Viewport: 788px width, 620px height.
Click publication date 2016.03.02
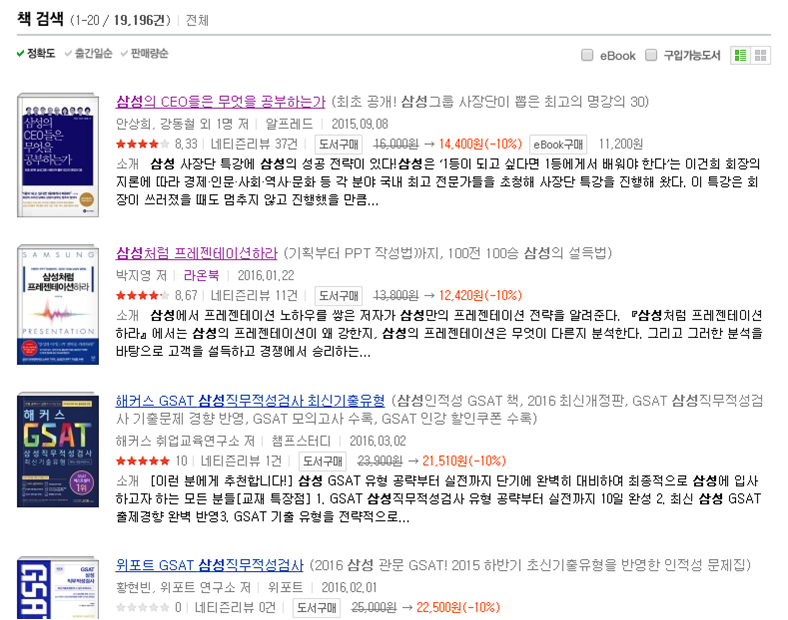click(378, 441)
